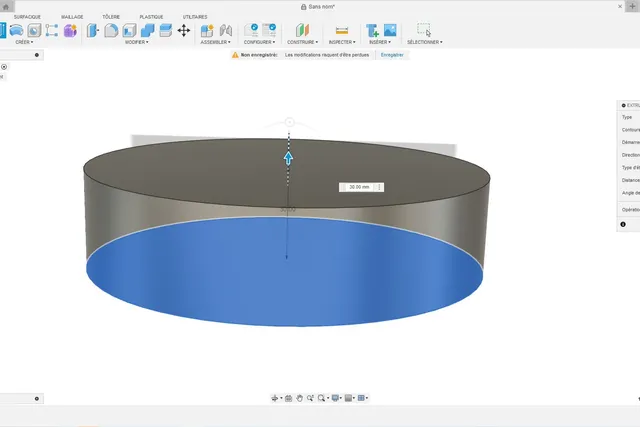Select the Move/Copy cross-arrows tool
The image size is (640, 427).
184,30
